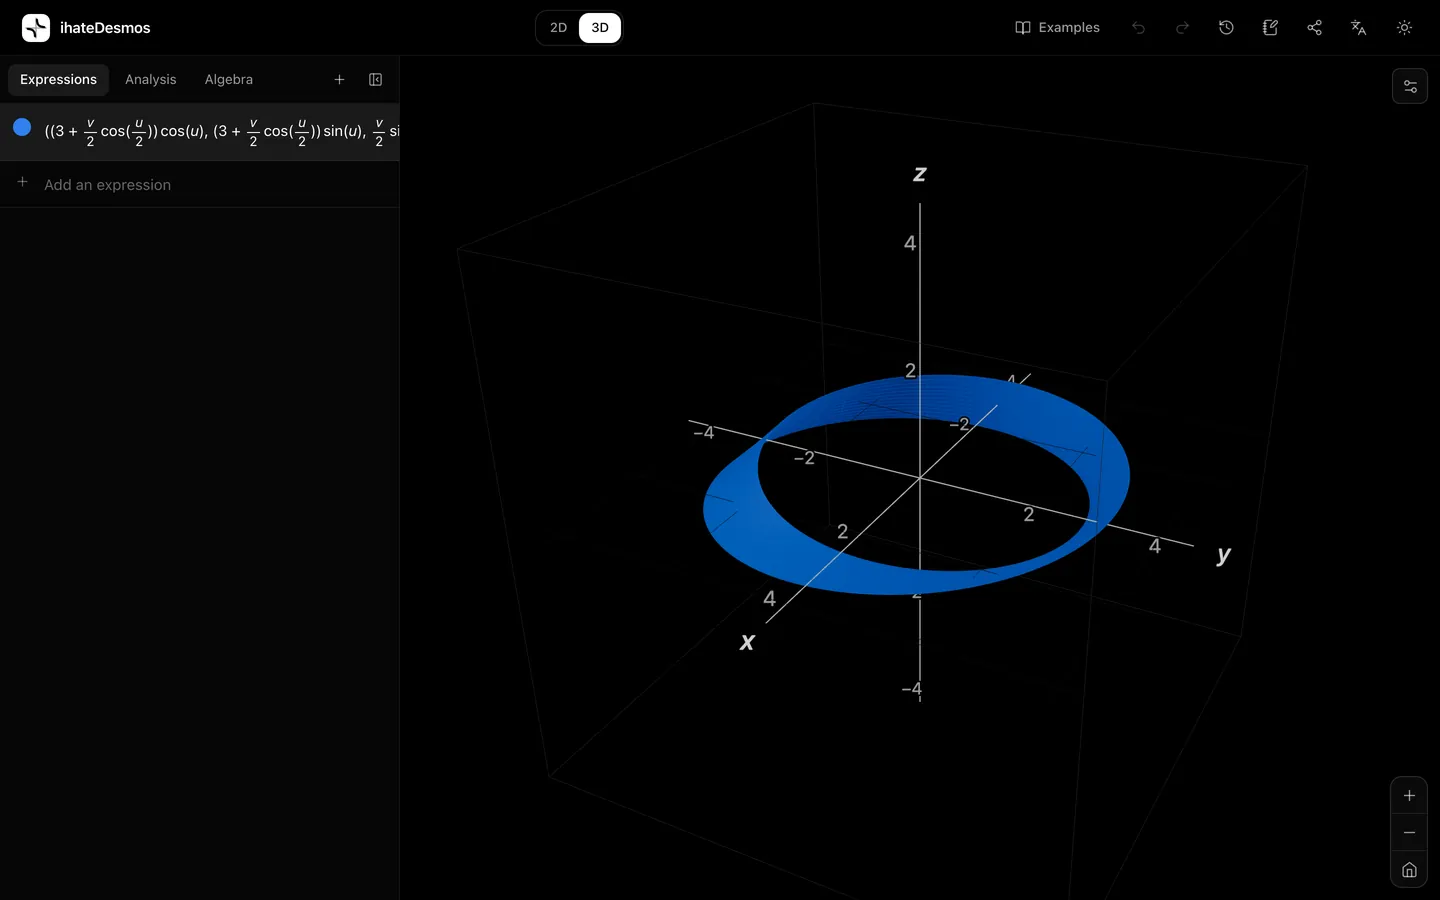Open the history clock icon

pyautogui.click(x=1226, y=28)
